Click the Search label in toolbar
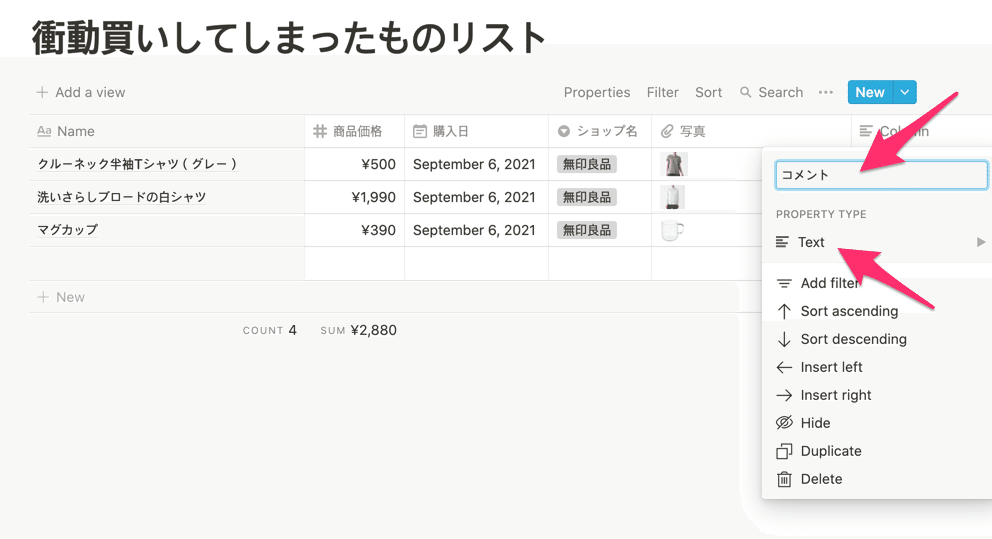992x539 pixels. pyautogui.click(x=781, y=92)
